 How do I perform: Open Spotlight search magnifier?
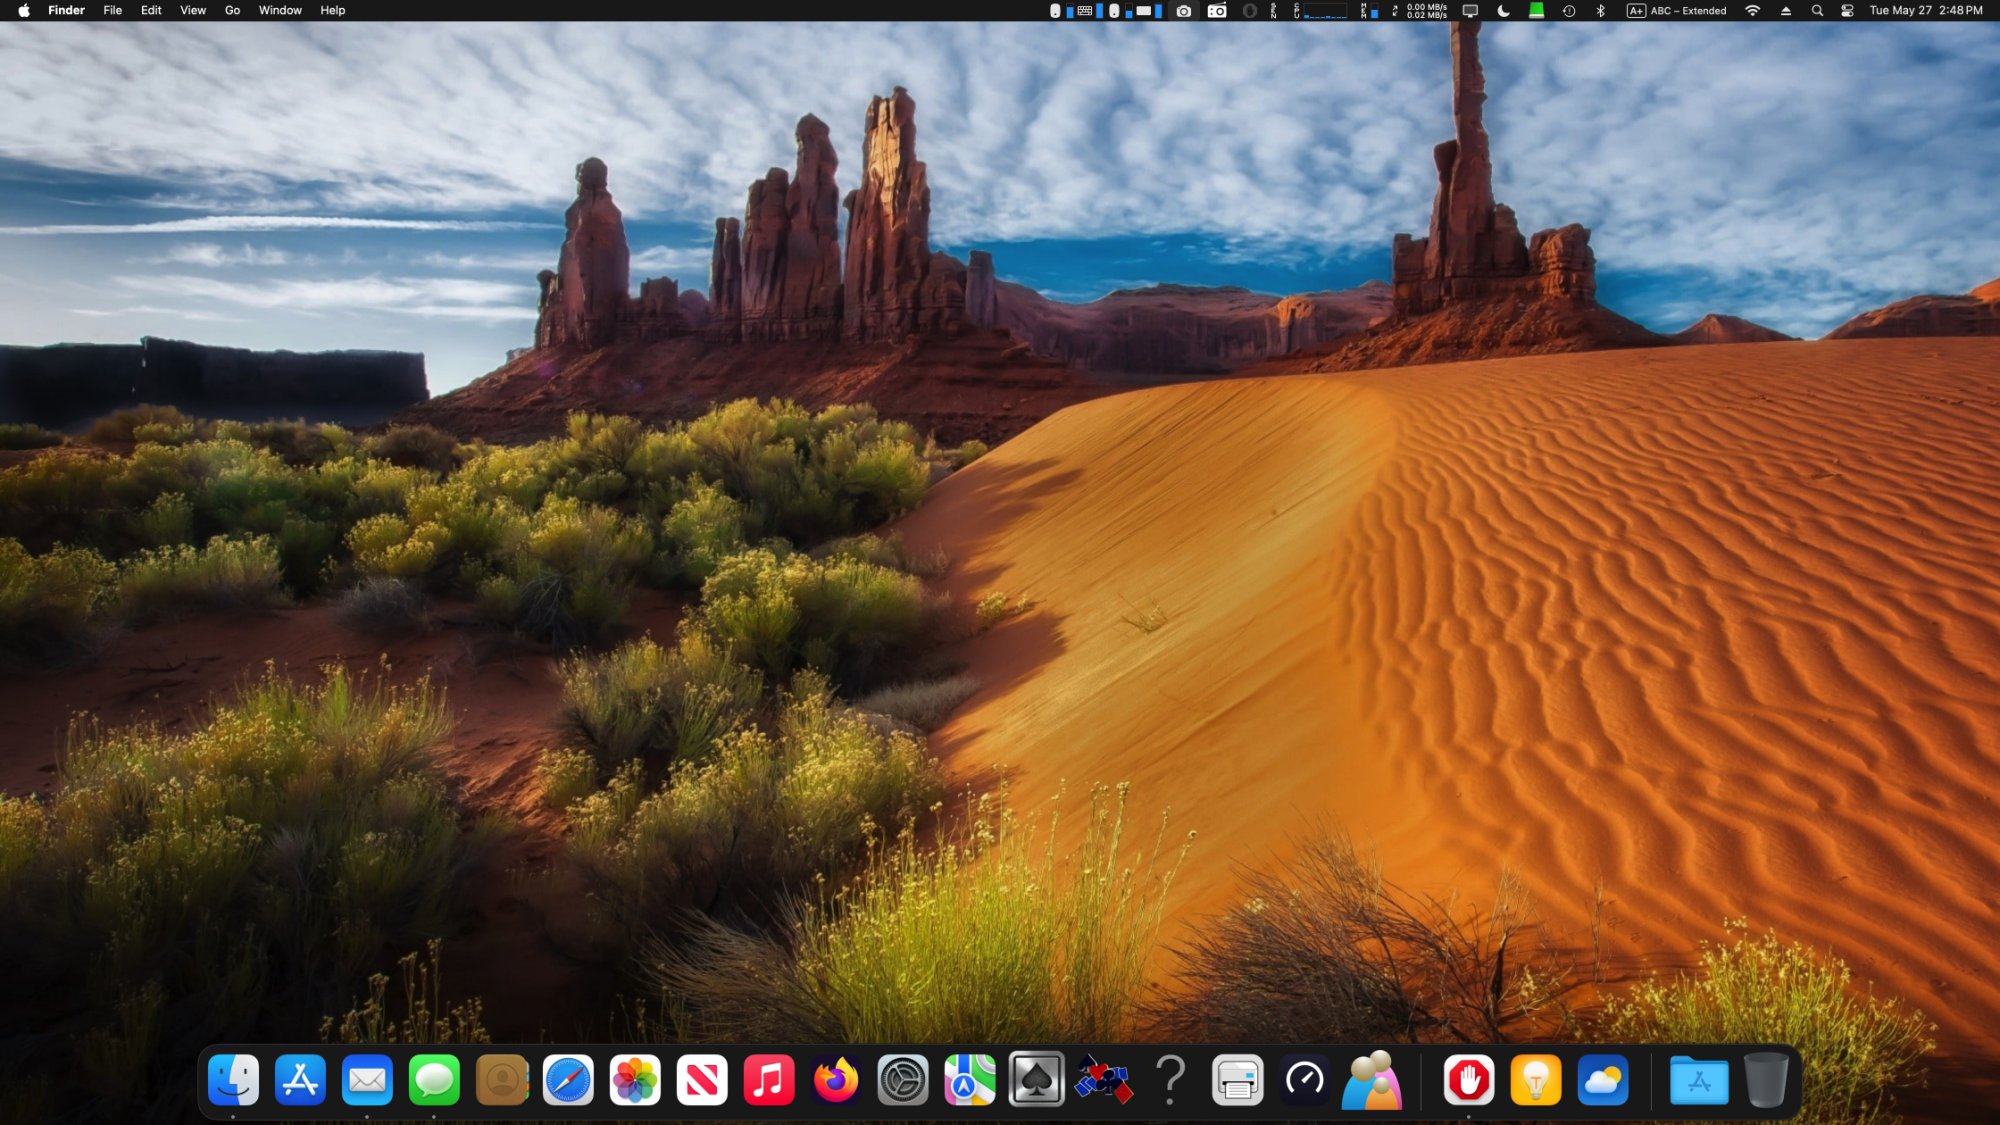[1817, 11]
